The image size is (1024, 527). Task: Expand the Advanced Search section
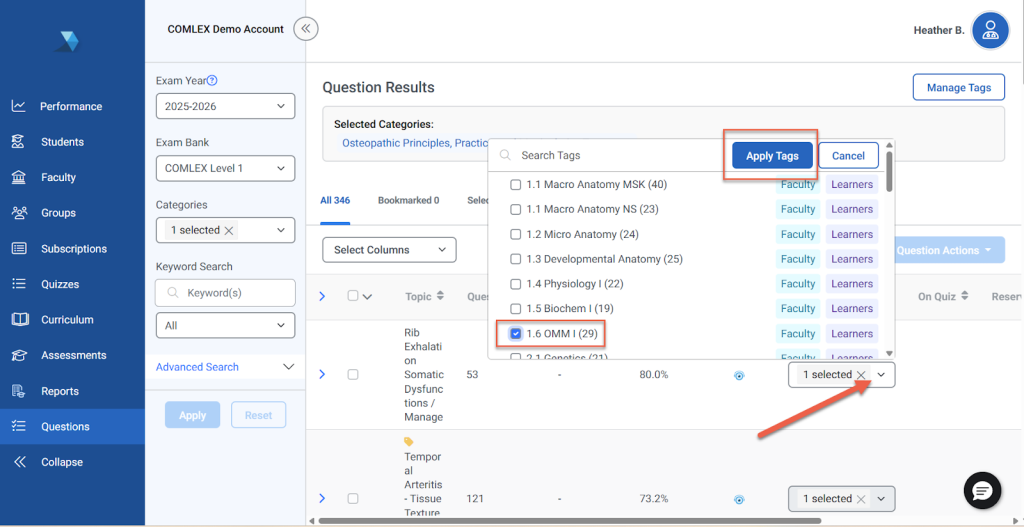[x=225, y=367]
